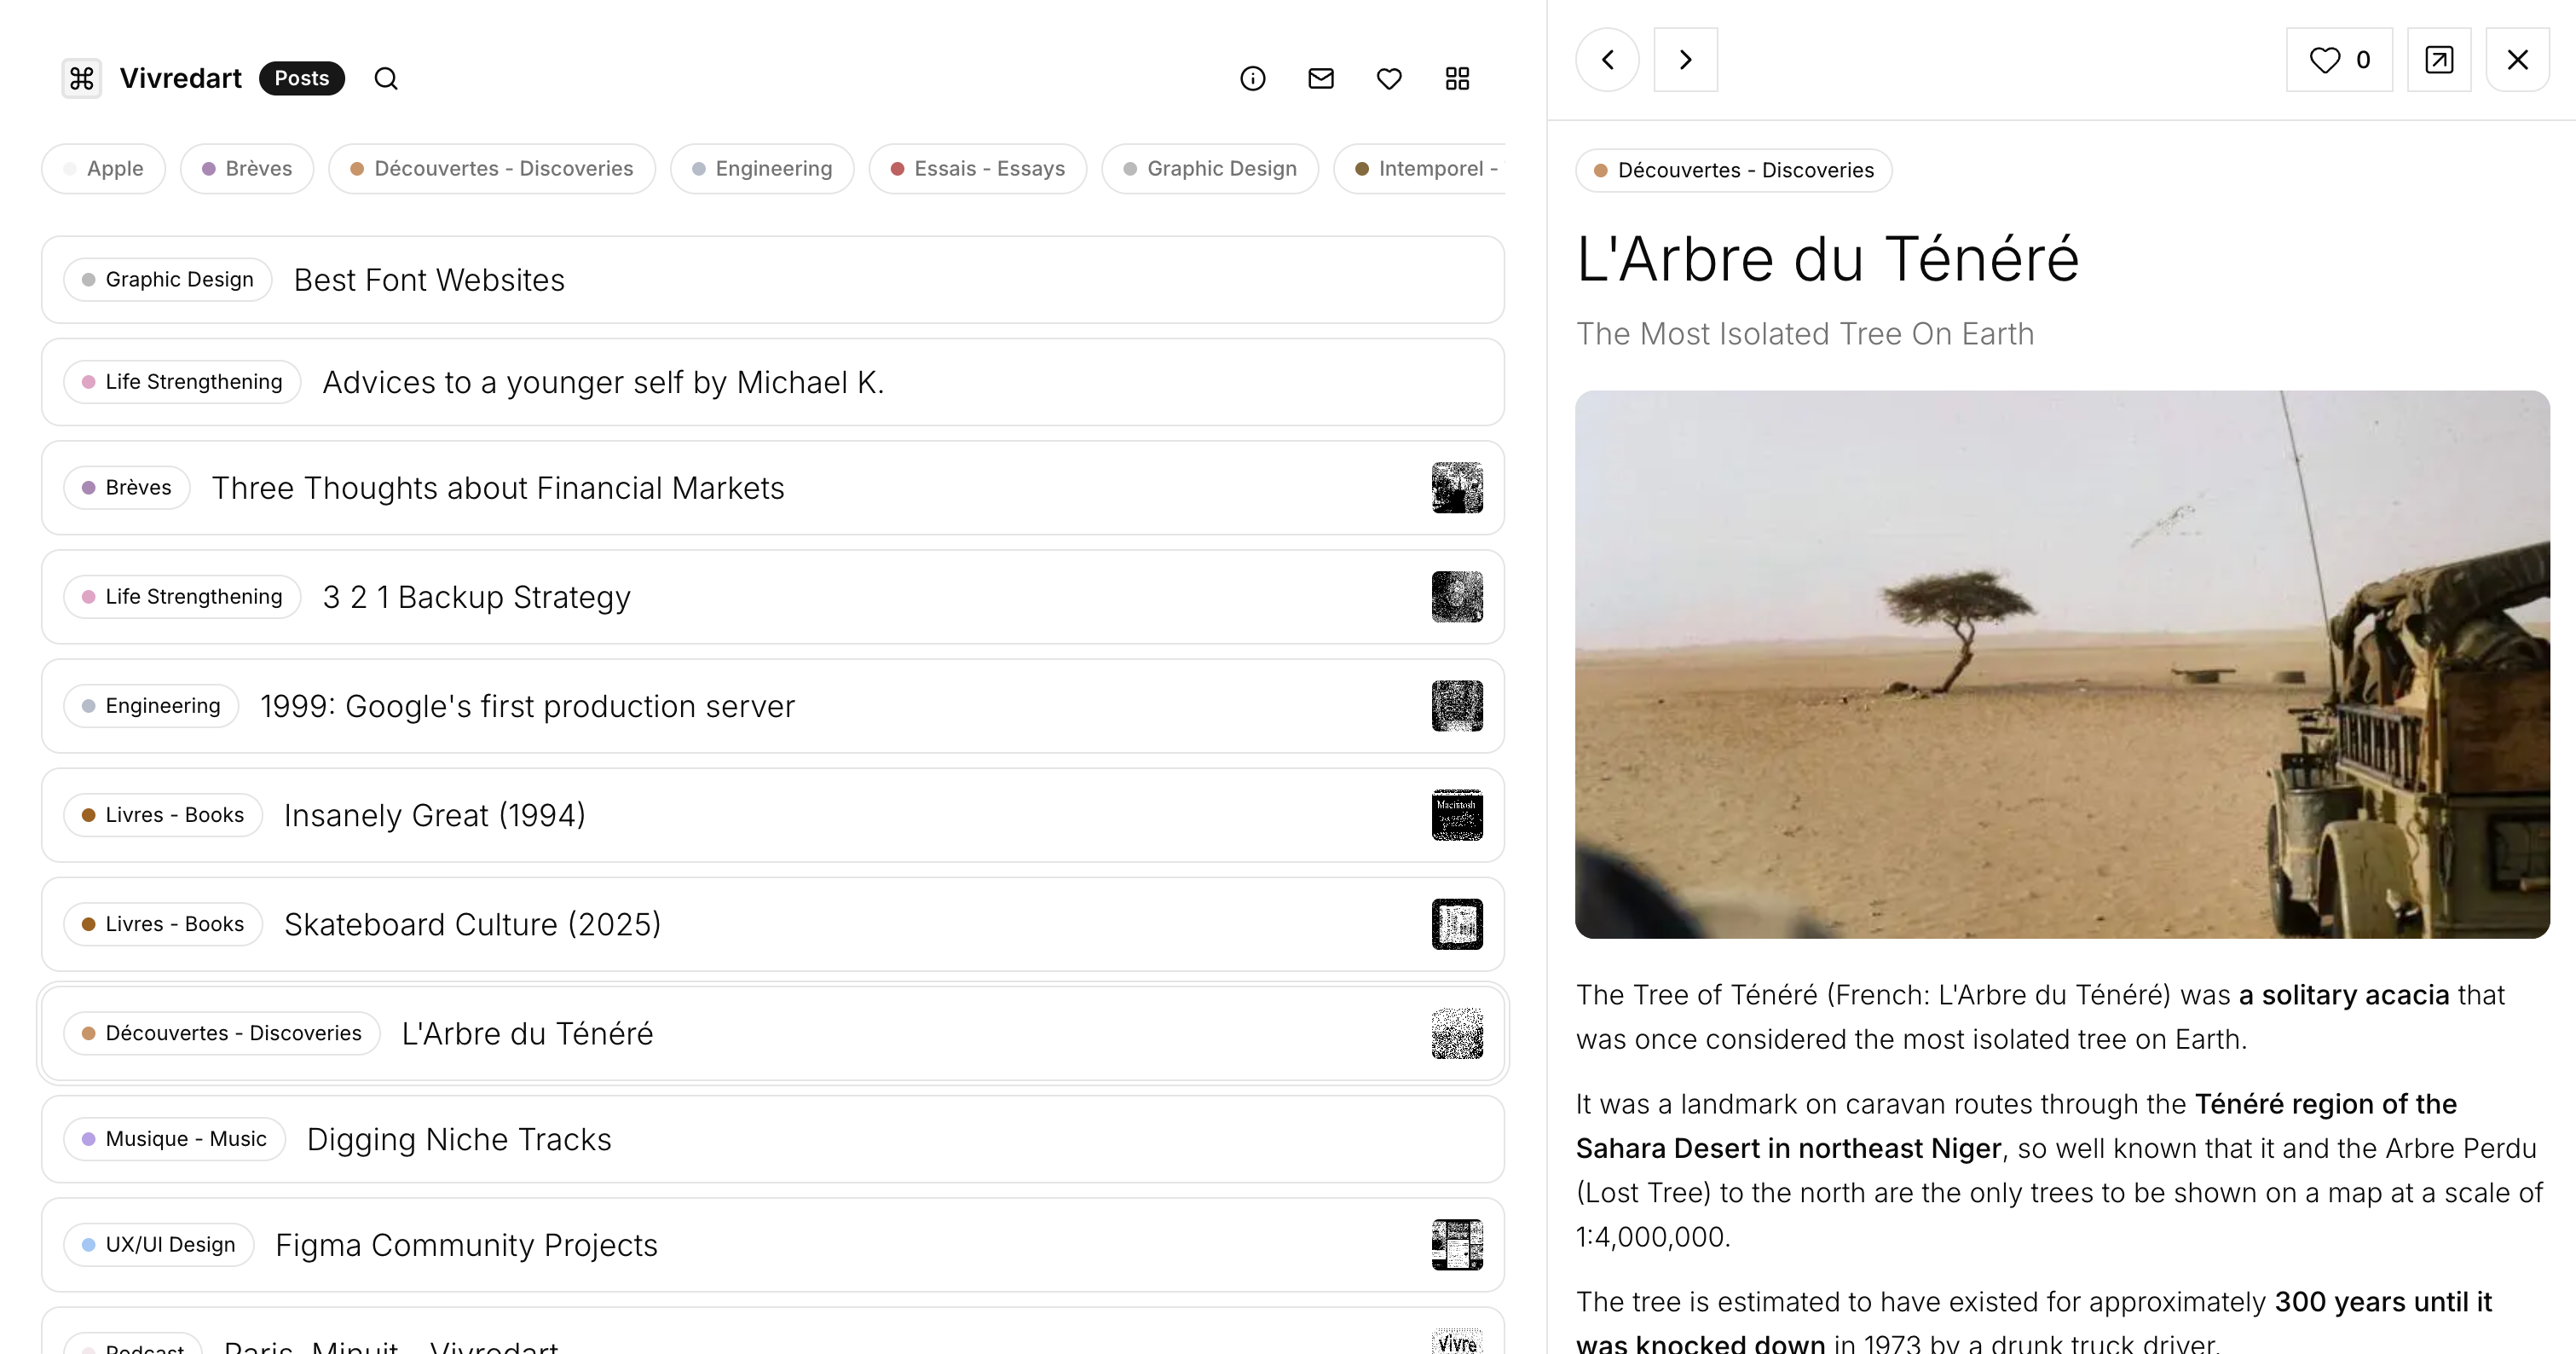Image resolution: width=2576 pixels, height=1354 pixels.
Task: Open 3 2 1 Backup Strategy post
Action: tap(476, 597)
